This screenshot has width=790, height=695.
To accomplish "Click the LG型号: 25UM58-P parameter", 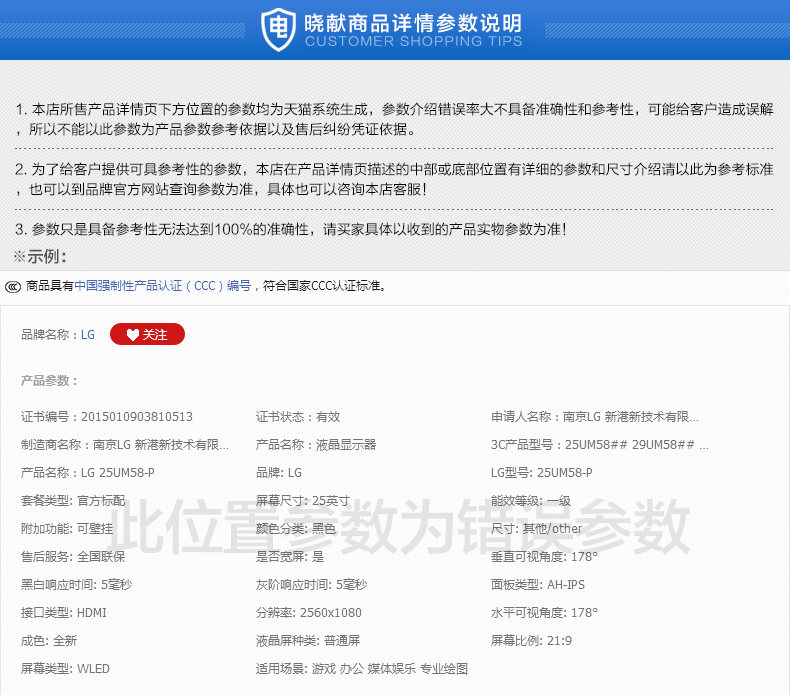I will pos(542,473).
